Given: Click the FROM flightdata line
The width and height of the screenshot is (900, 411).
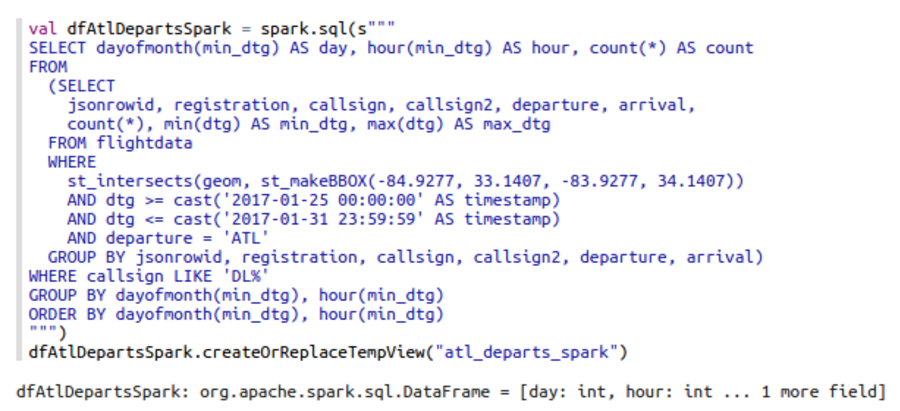Looking at the screenshot, I should (x=120, y=143).
